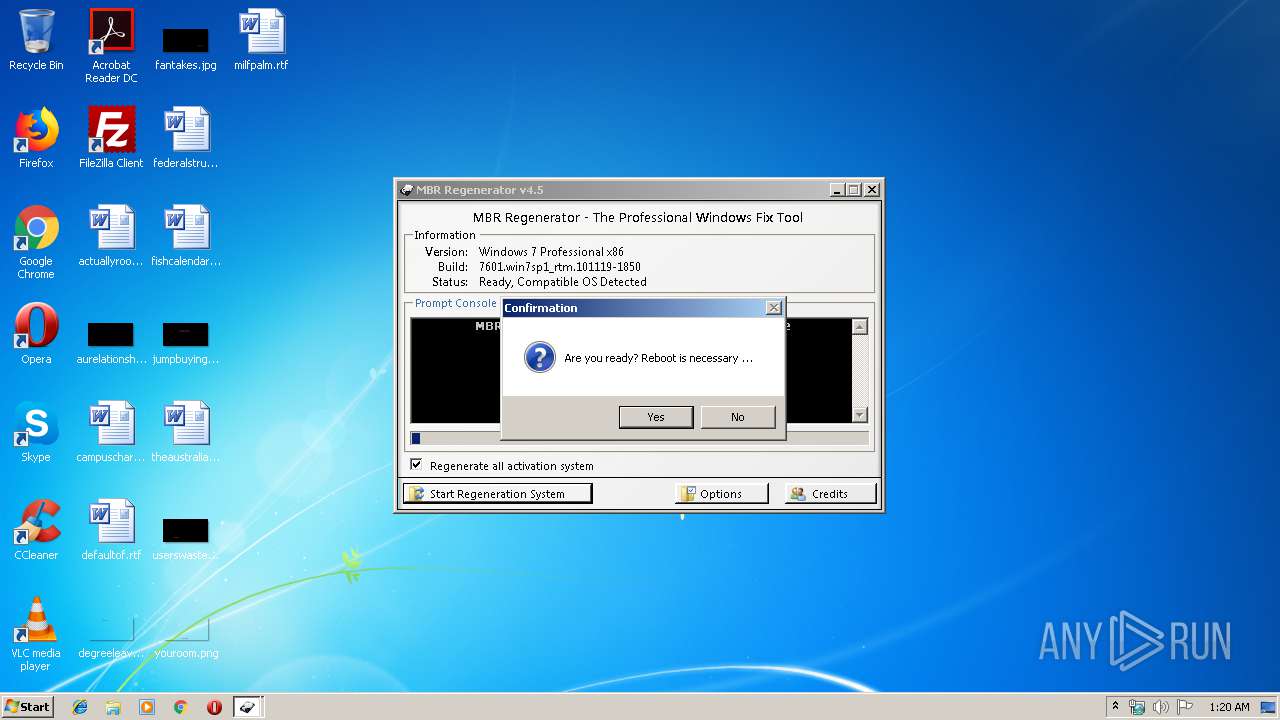
Task: Decline with the No button
Action: [x=738, y=417]
